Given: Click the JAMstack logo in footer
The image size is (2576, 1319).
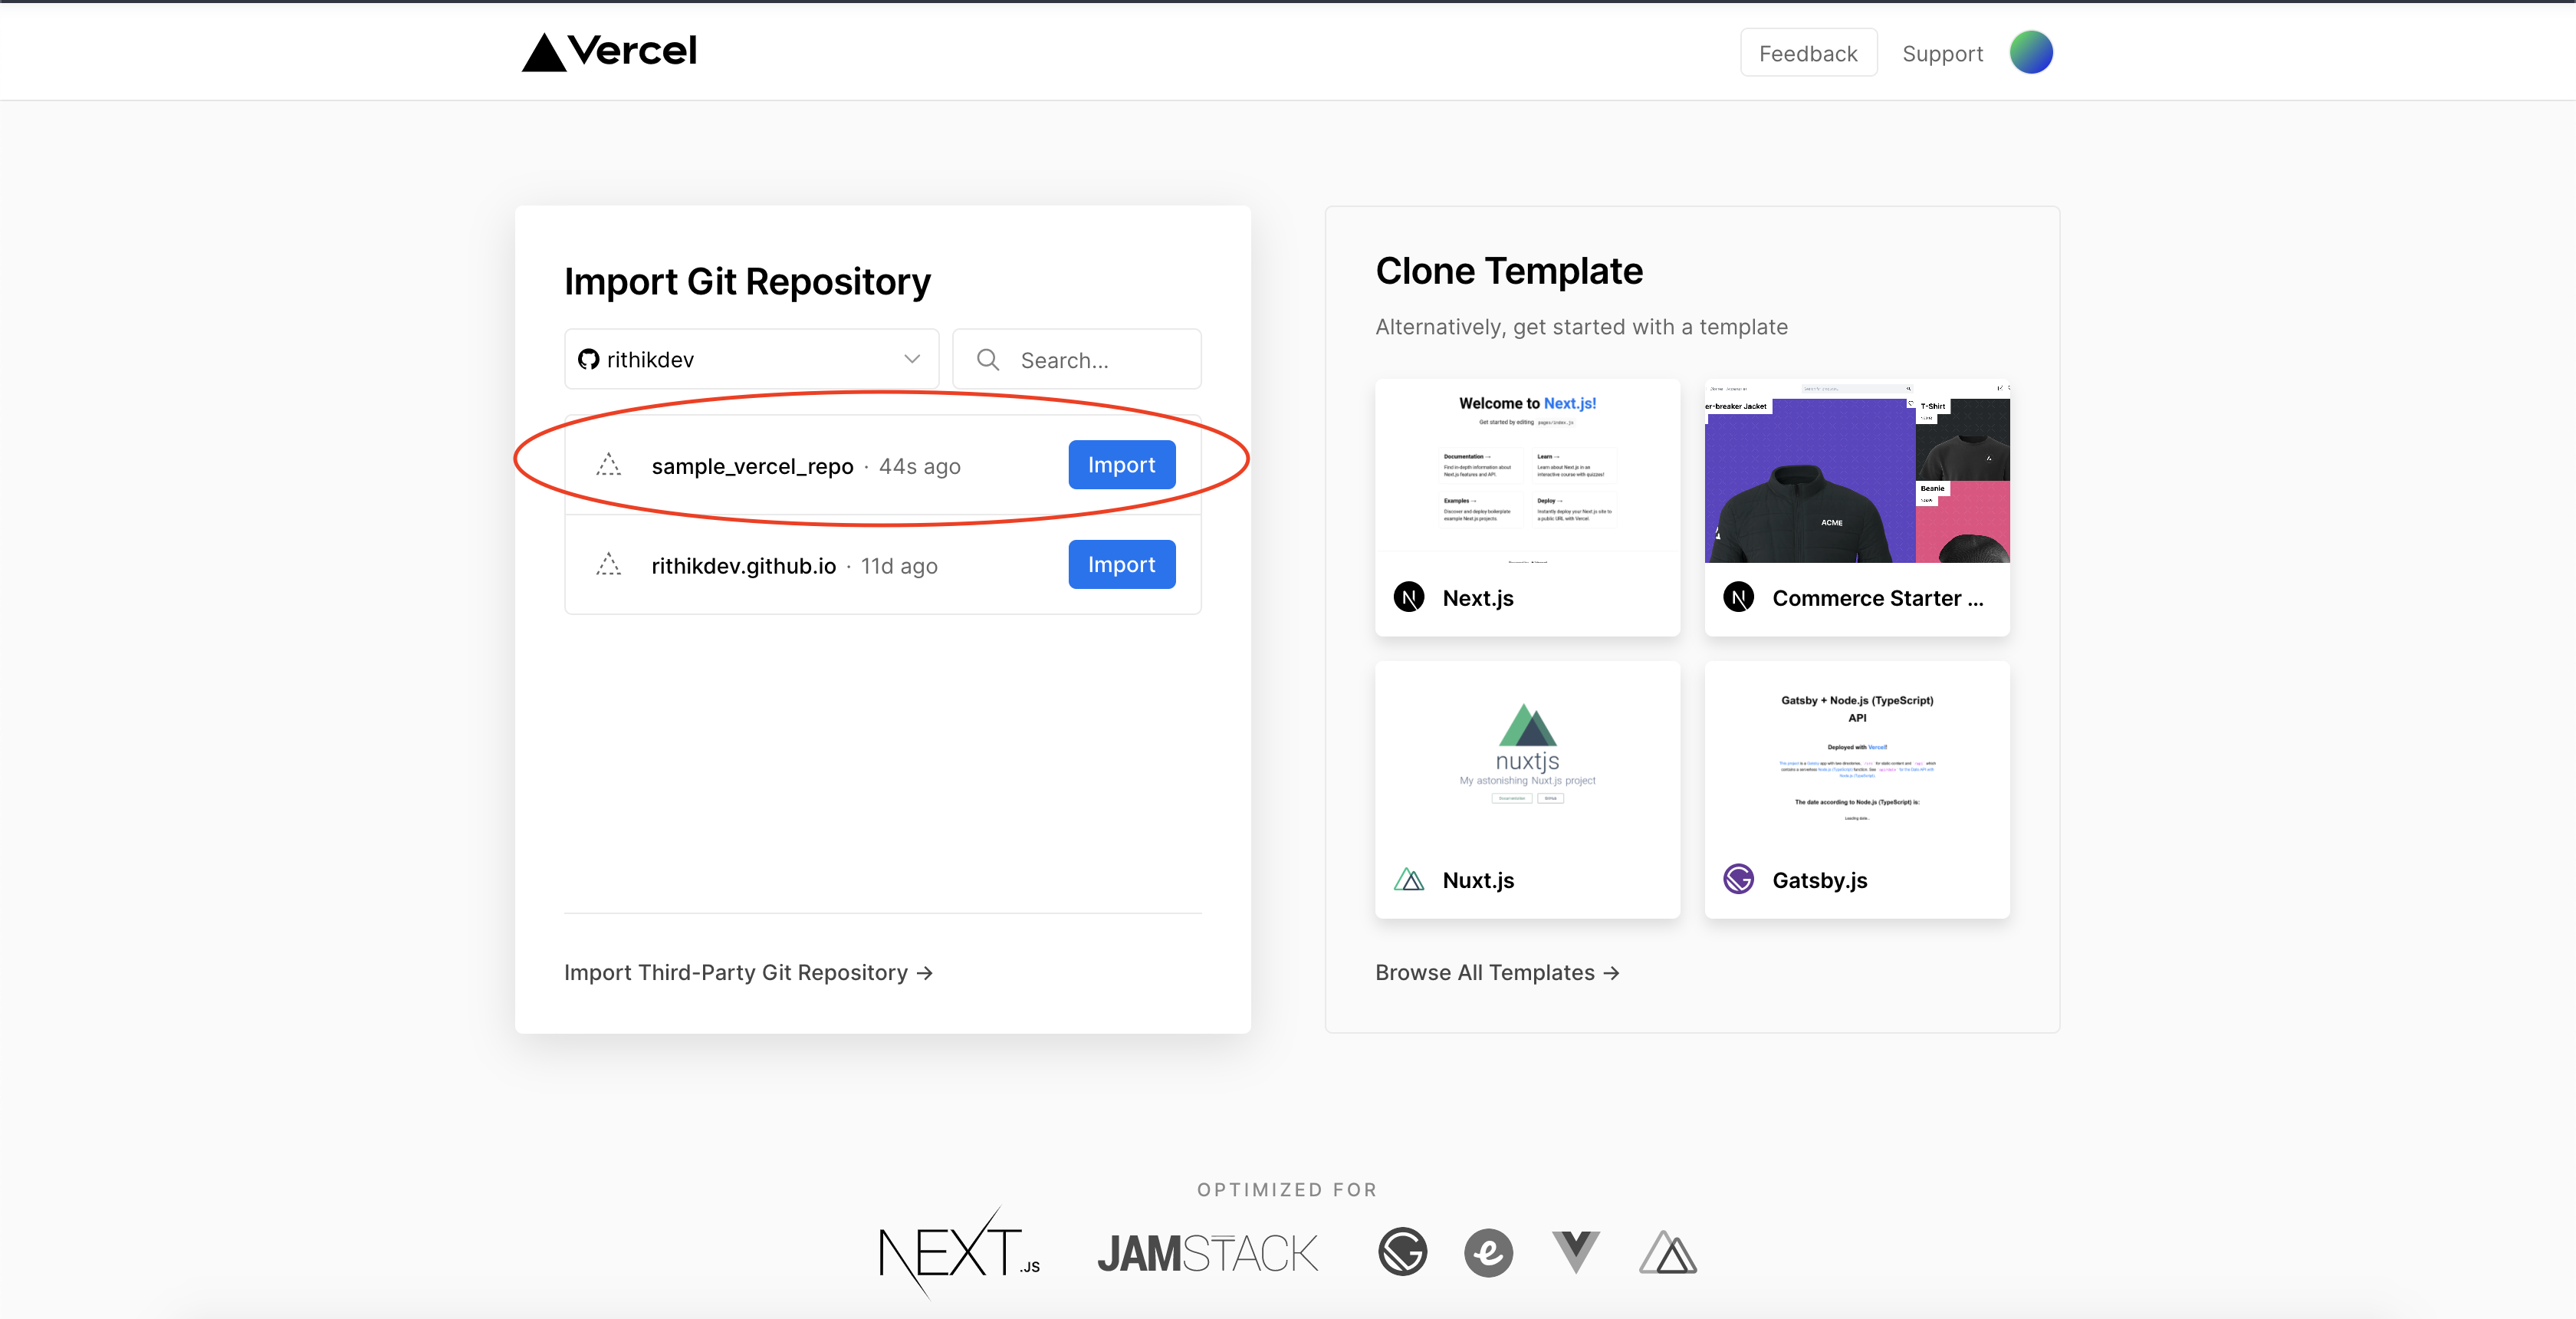Looking at the screenshot, I should pos(1207,1254).
